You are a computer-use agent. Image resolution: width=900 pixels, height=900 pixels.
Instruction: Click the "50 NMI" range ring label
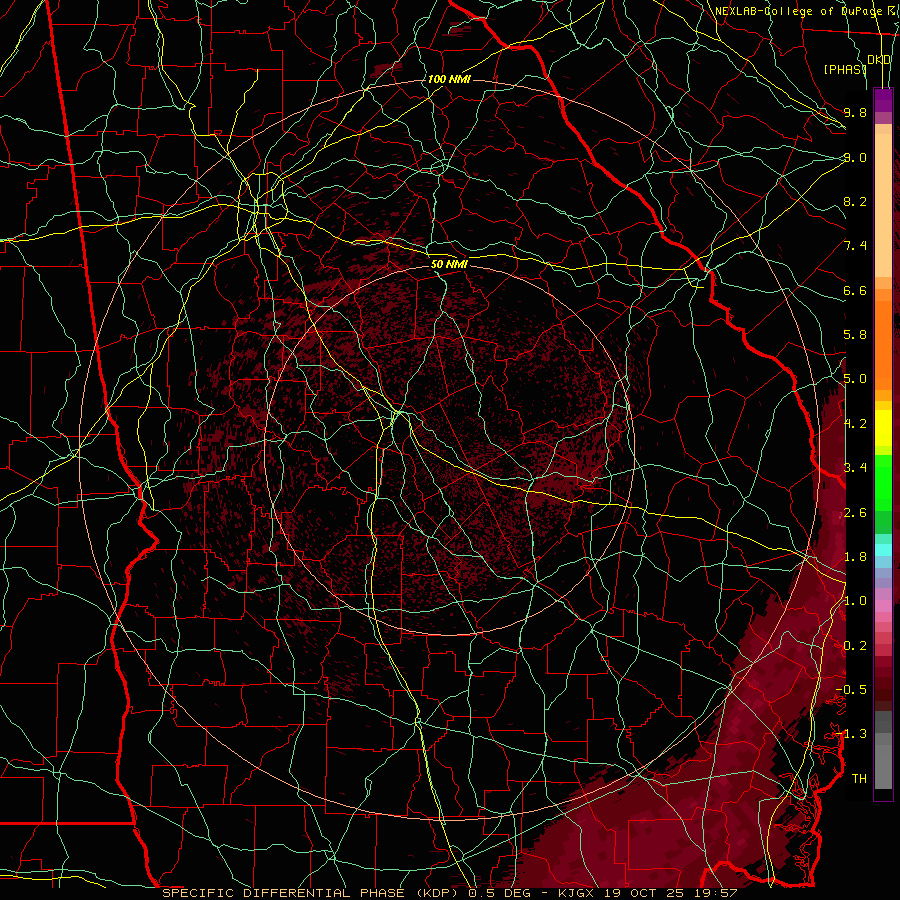[x=449, y=264]
